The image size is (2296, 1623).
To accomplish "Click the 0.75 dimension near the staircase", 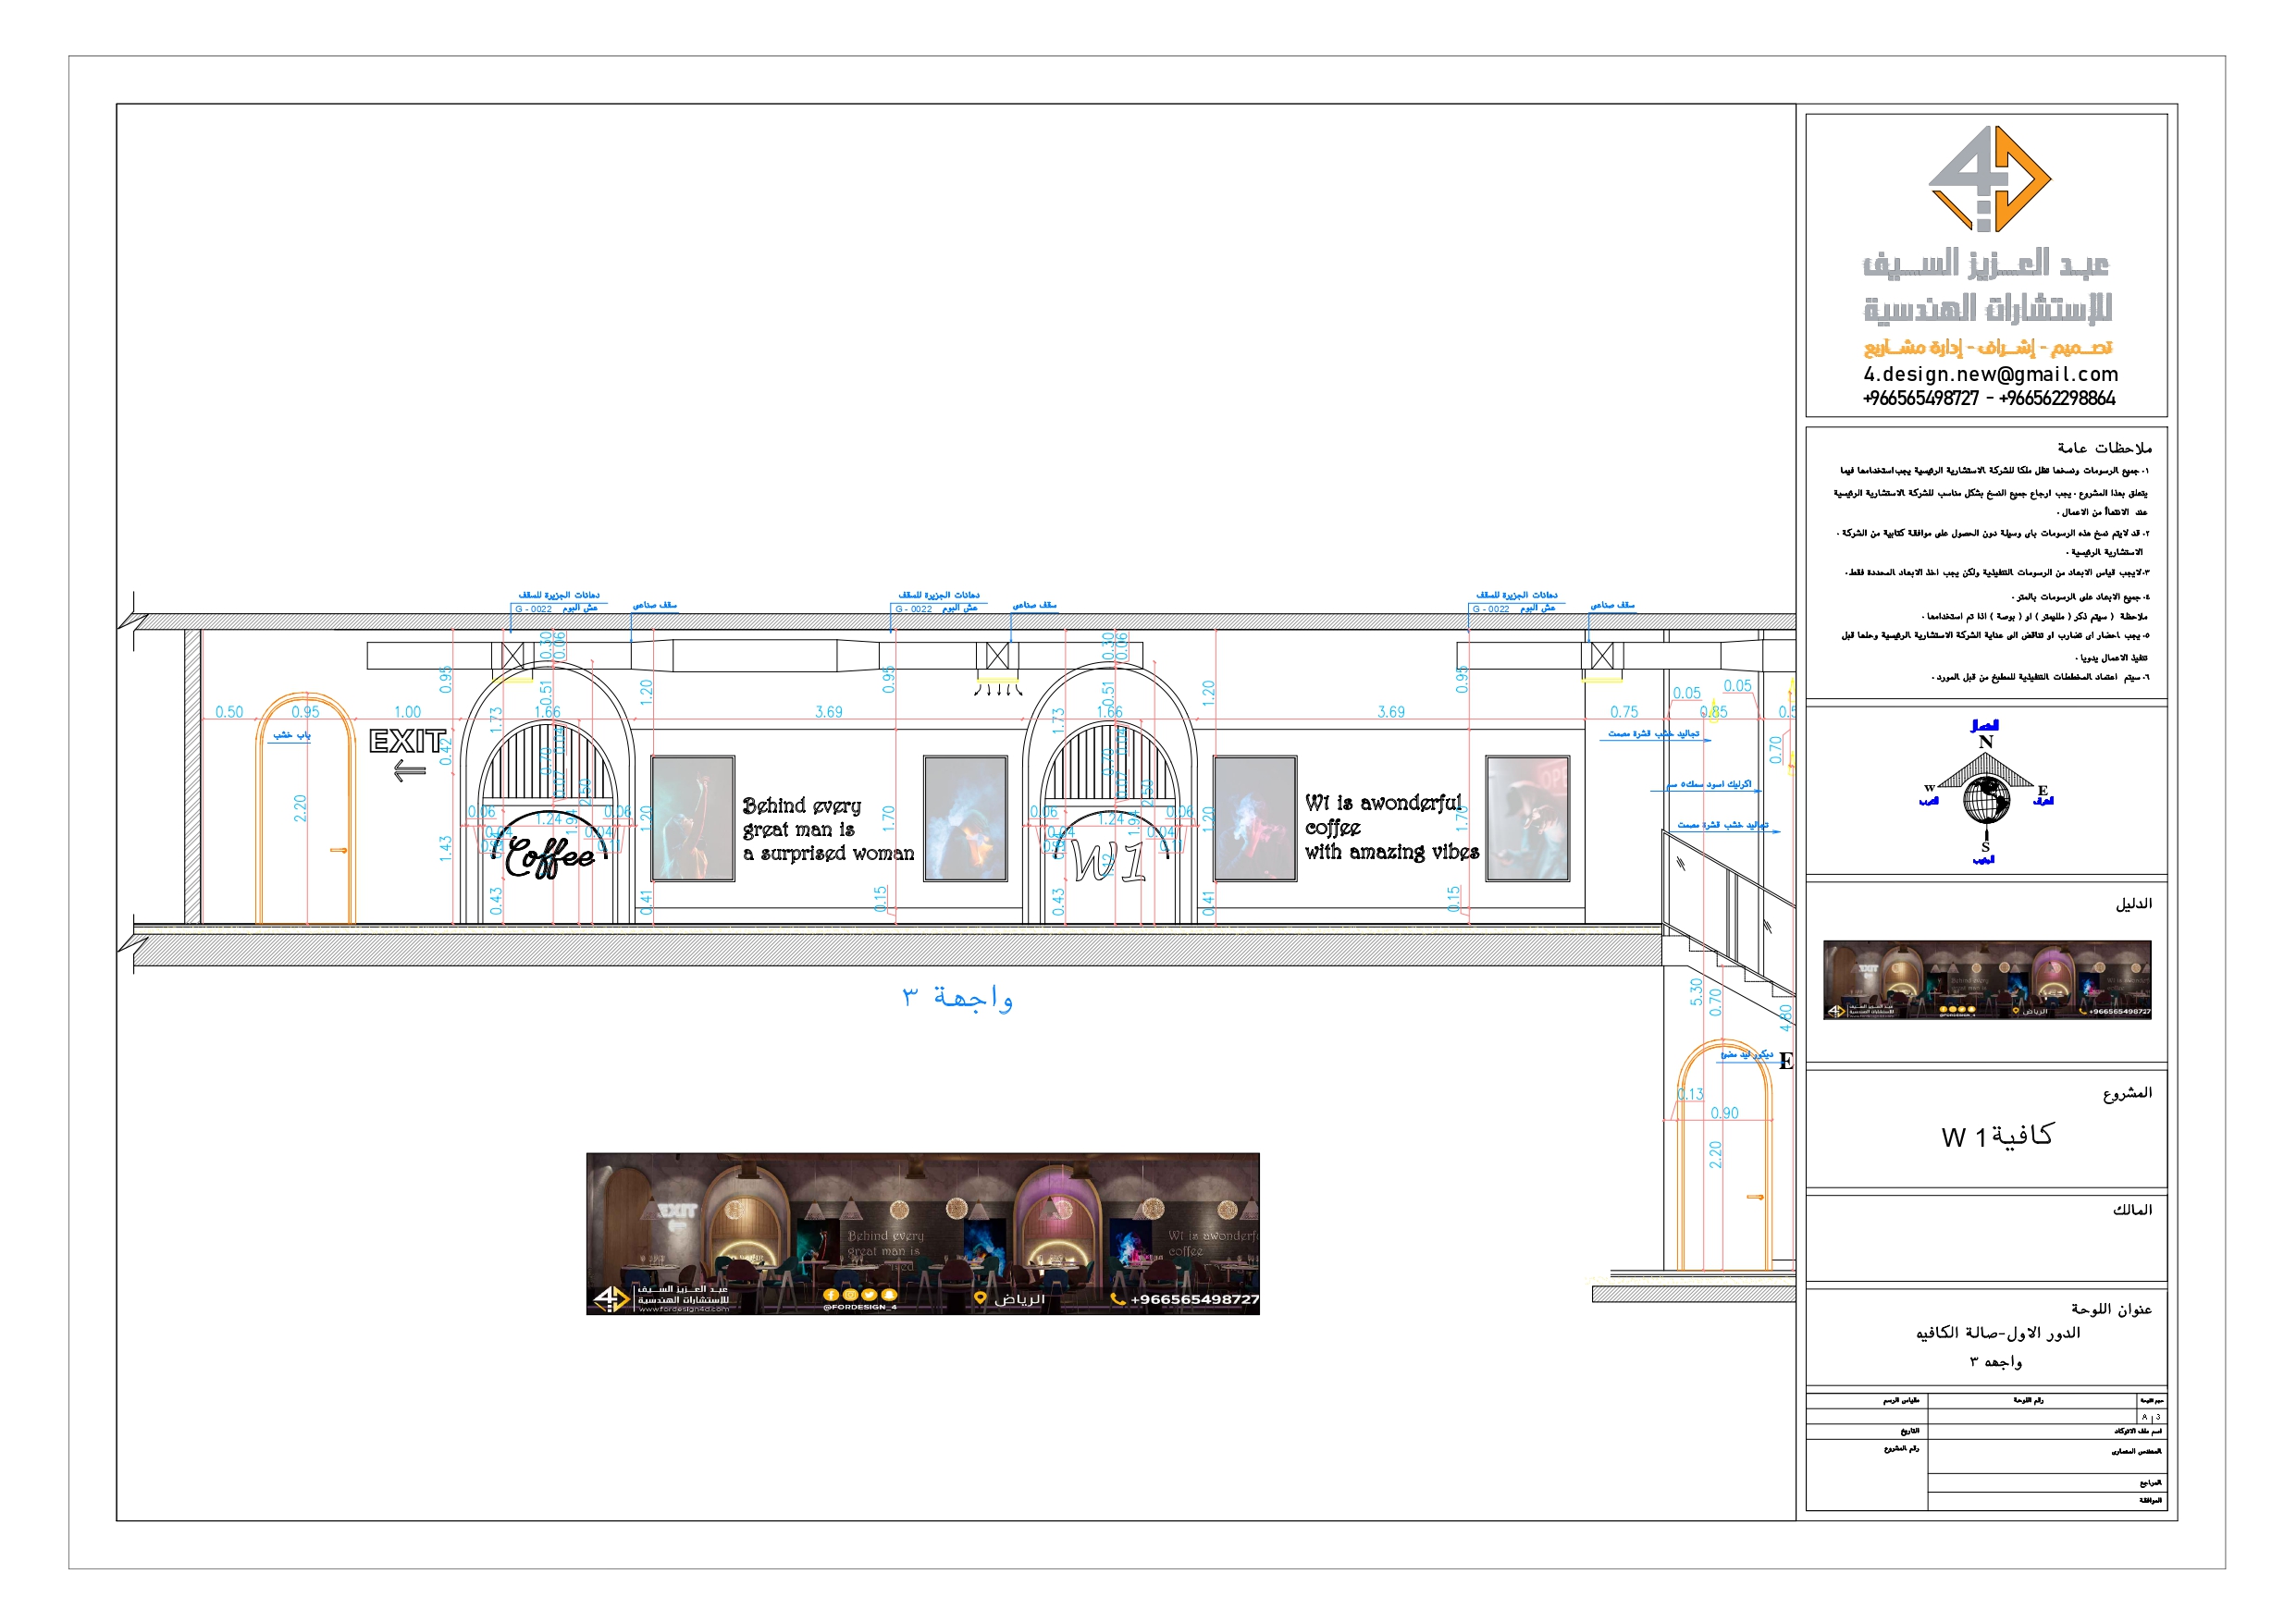I will click(1624, 711).
